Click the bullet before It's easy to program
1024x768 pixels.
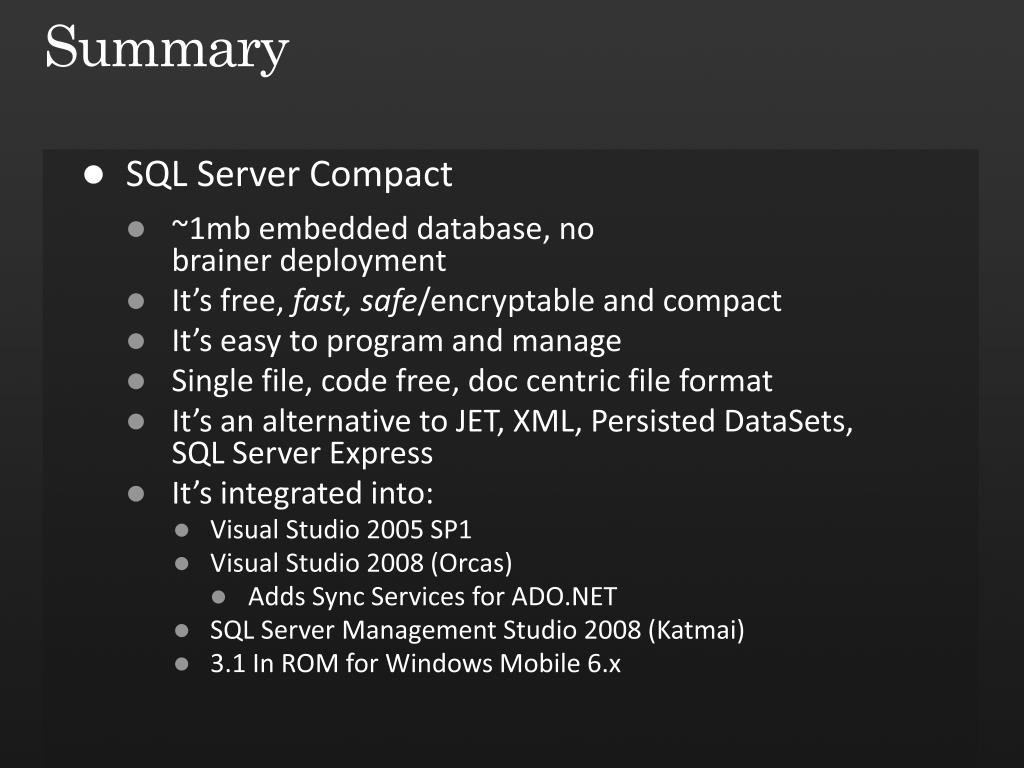136,342
